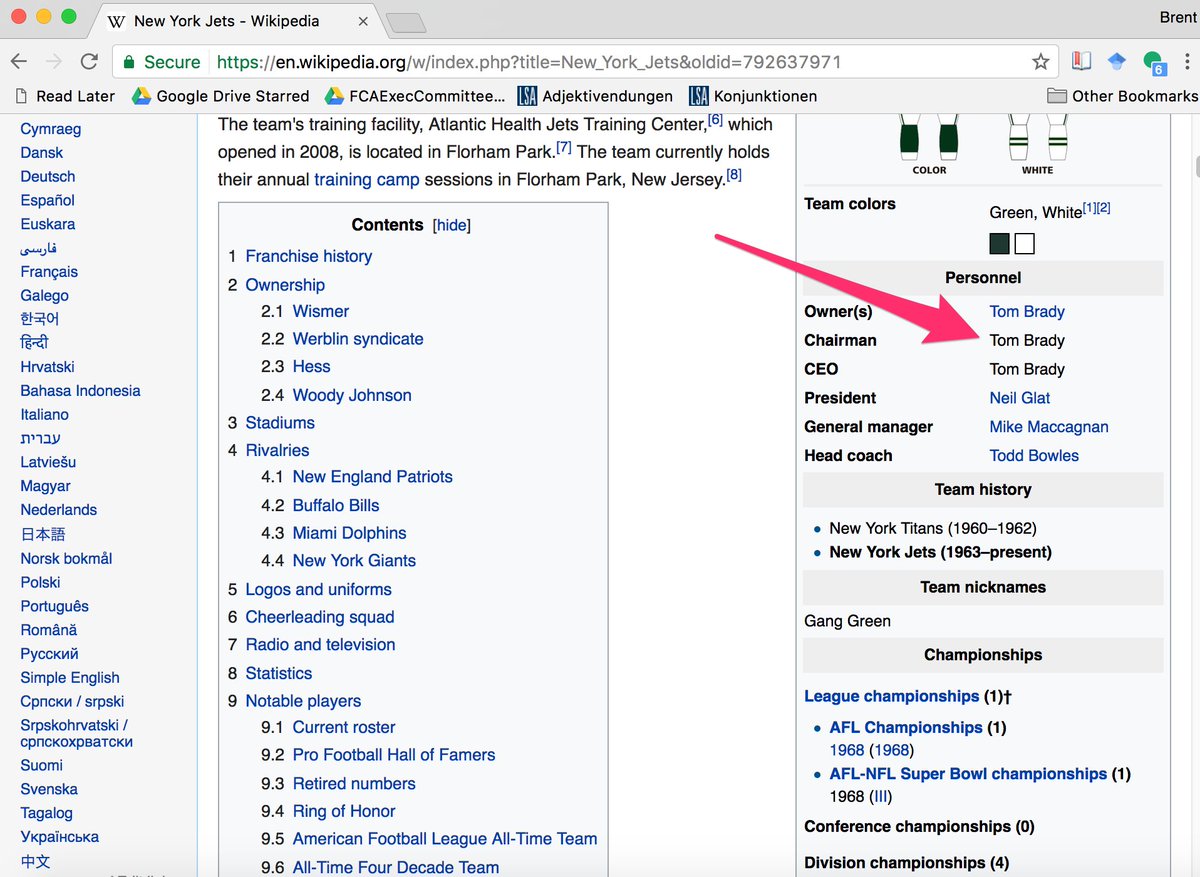1200x877 pixels.
Task: Jump to Buffalo Bills subsection
Action: (336, 505)
